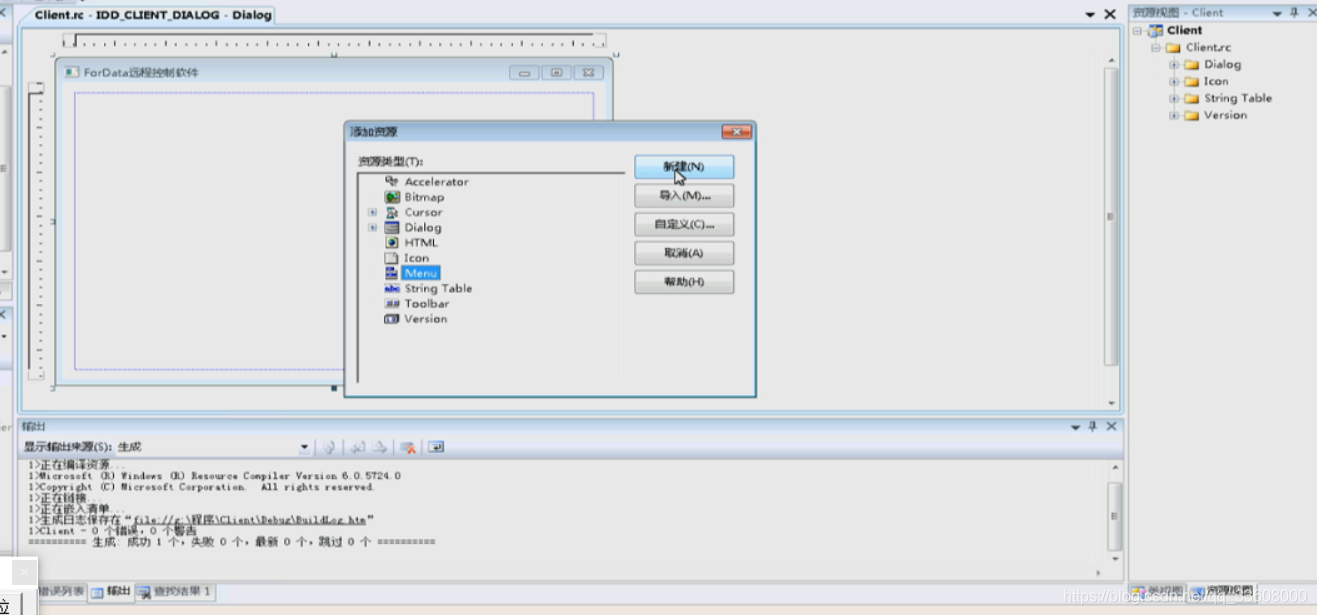Select the String Table resource type icon in list

[392, 288]
